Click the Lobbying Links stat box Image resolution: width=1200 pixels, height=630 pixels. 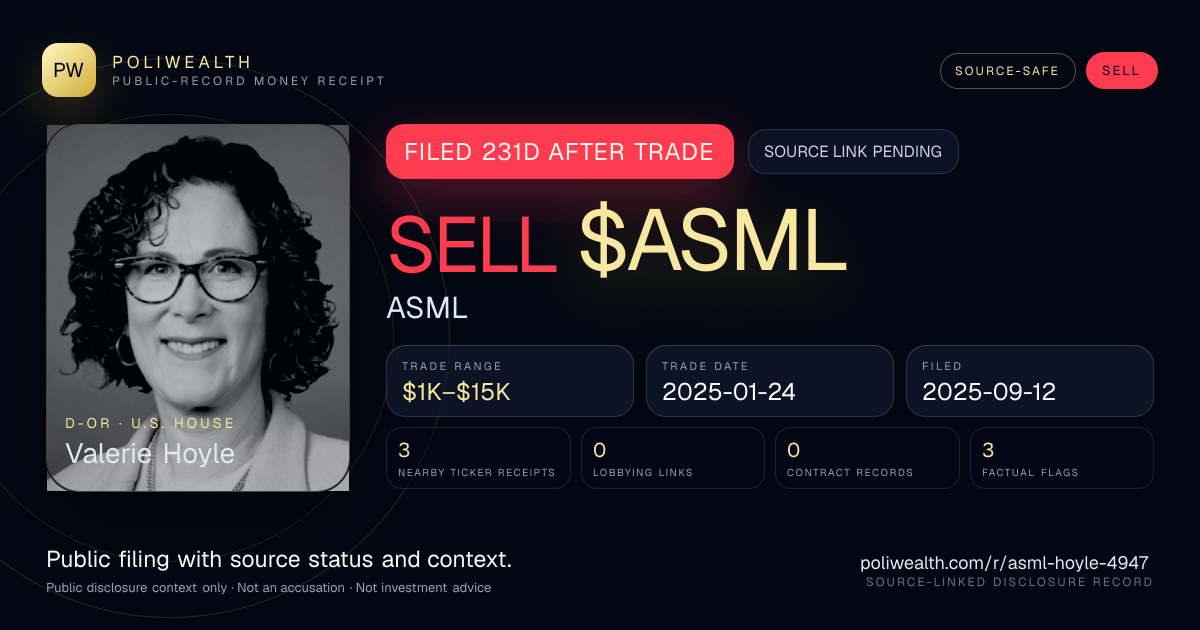click(x=673, y=458)
